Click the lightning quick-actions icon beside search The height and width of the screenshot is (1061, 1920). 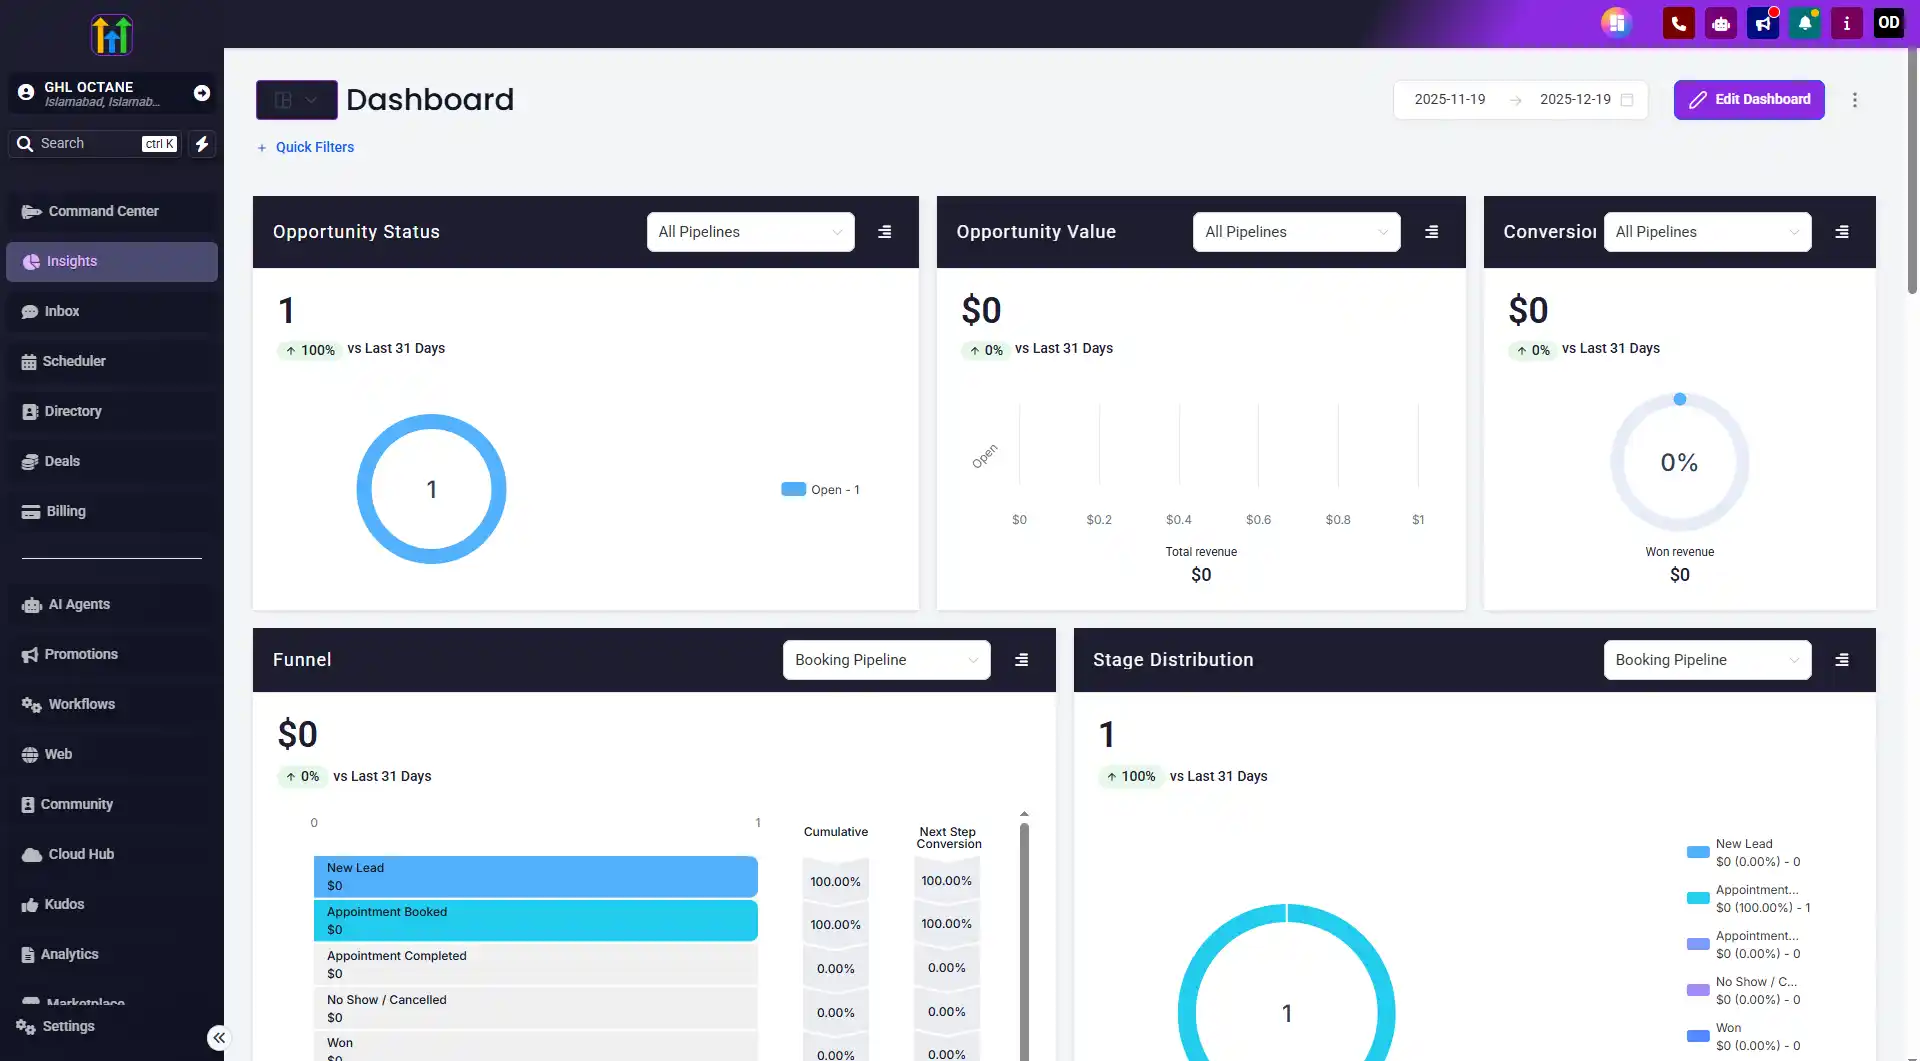[202, 144]
